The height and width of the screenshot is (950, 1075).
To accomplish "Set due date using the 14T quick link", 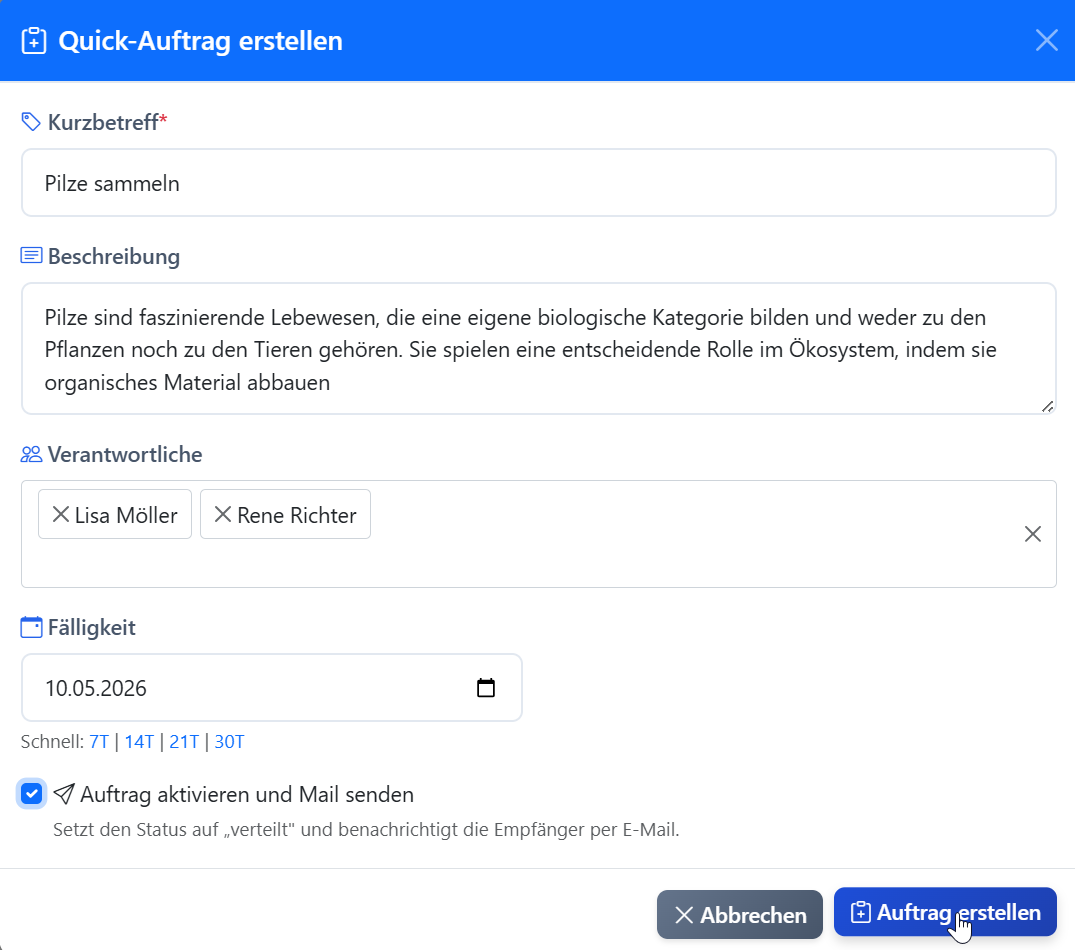I will point(138,742).
